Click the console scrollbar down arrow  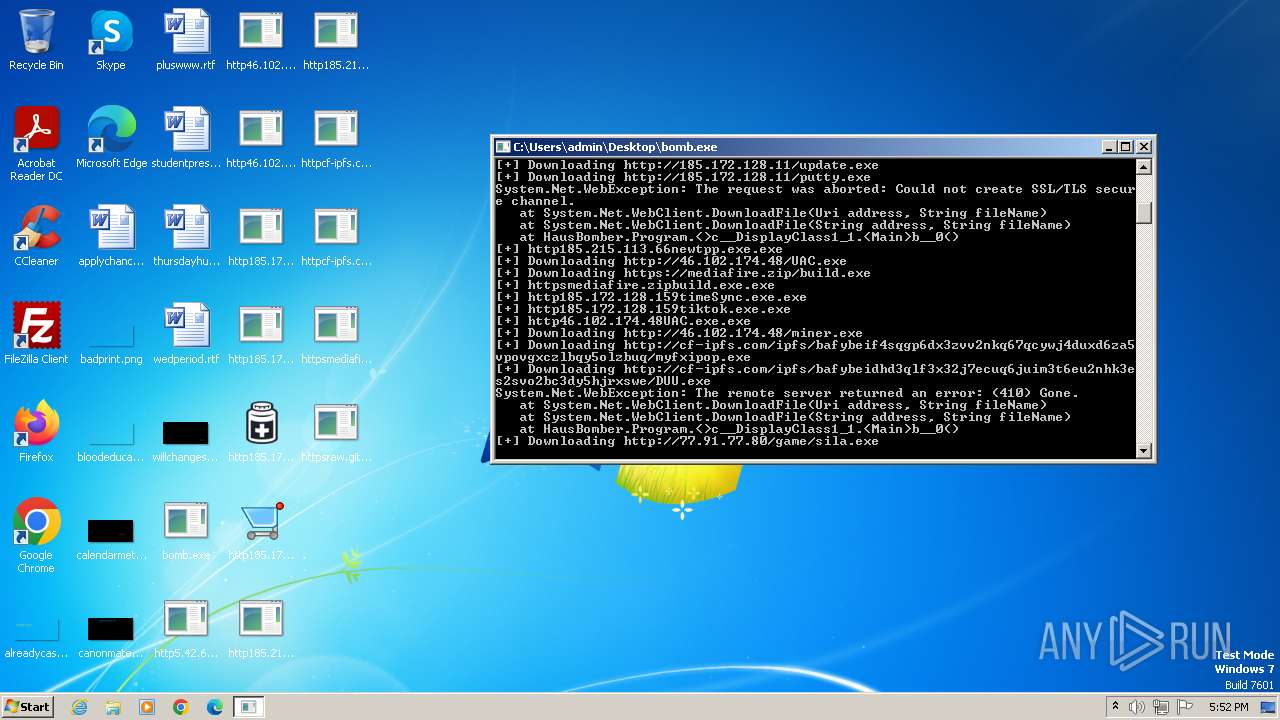click(1144, 451)
